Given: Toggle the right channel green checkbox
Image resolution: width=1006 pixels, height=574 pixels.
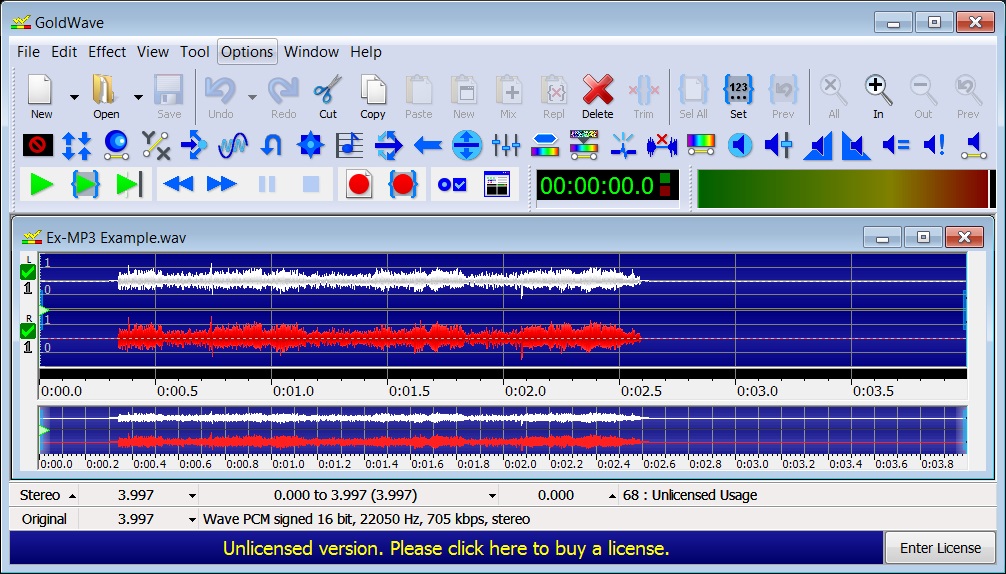Looking at the screenshot, I should 28,331.
